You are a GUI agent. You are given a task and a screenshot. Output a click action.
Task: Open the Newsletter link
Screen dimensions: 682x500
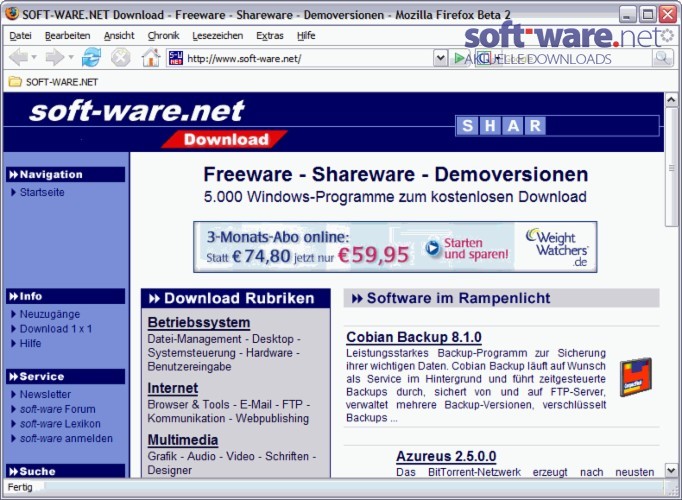pos(45,394)
